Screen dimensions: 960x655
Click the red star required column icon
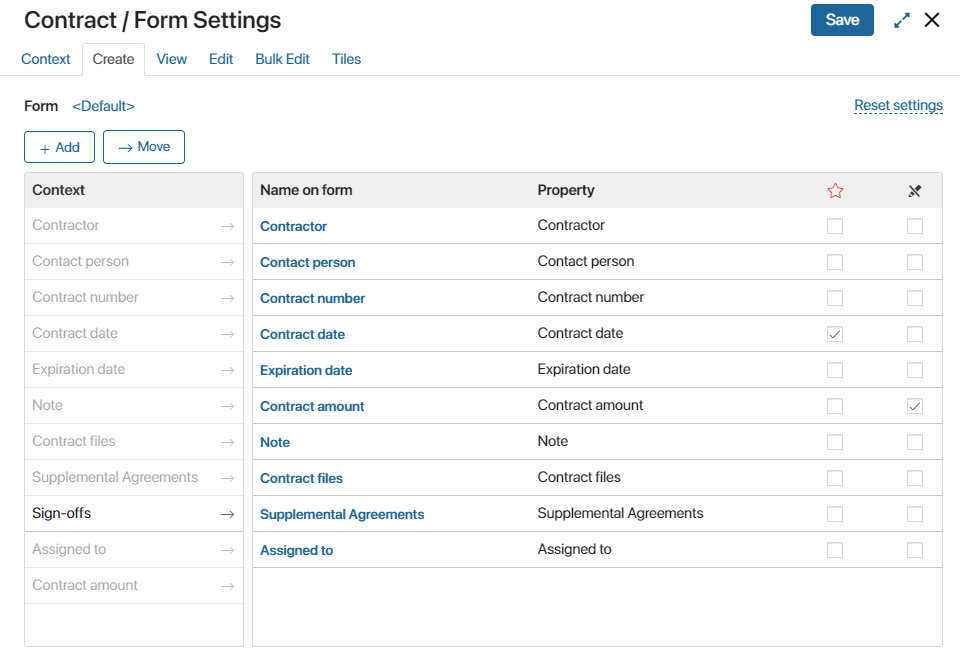(835, 190)
